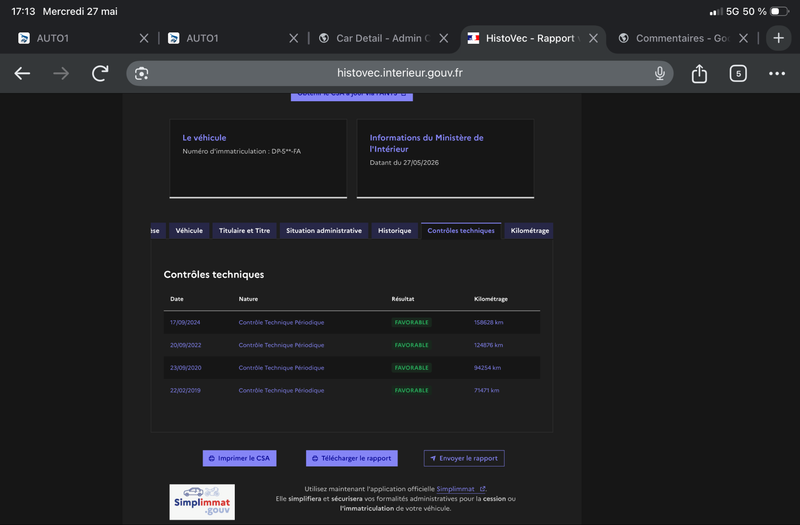Close the Car Detail - Admin tab
The width and height of the screenshot is (800, 525).
(x=443, y=38)
